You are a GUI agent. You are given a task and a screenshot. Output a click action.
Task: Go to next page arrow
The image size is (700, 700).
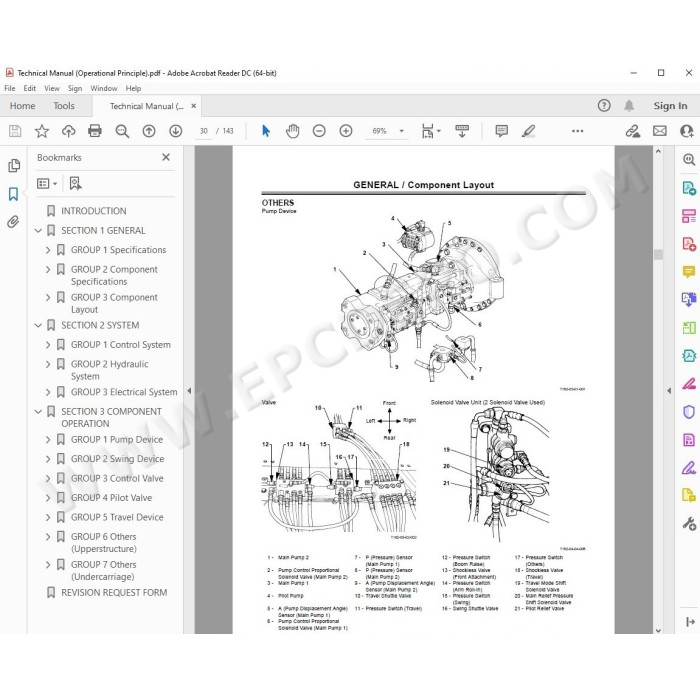(175, 131)
